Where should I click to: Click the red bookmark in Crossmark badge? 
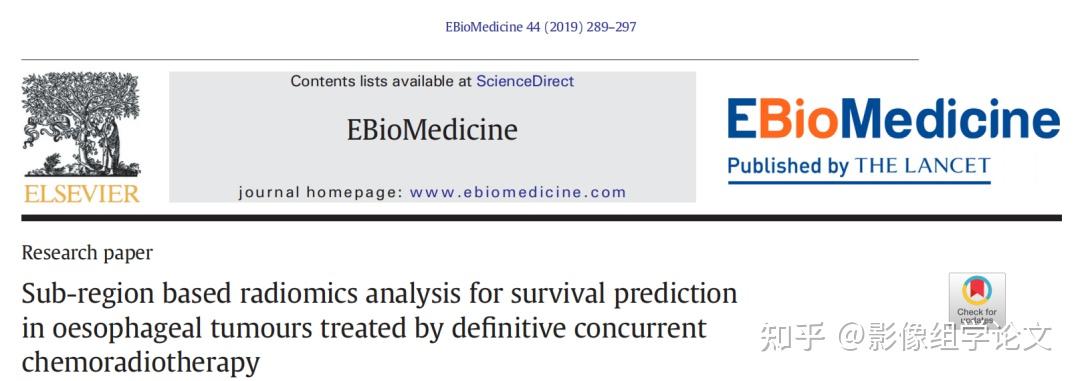977,289
